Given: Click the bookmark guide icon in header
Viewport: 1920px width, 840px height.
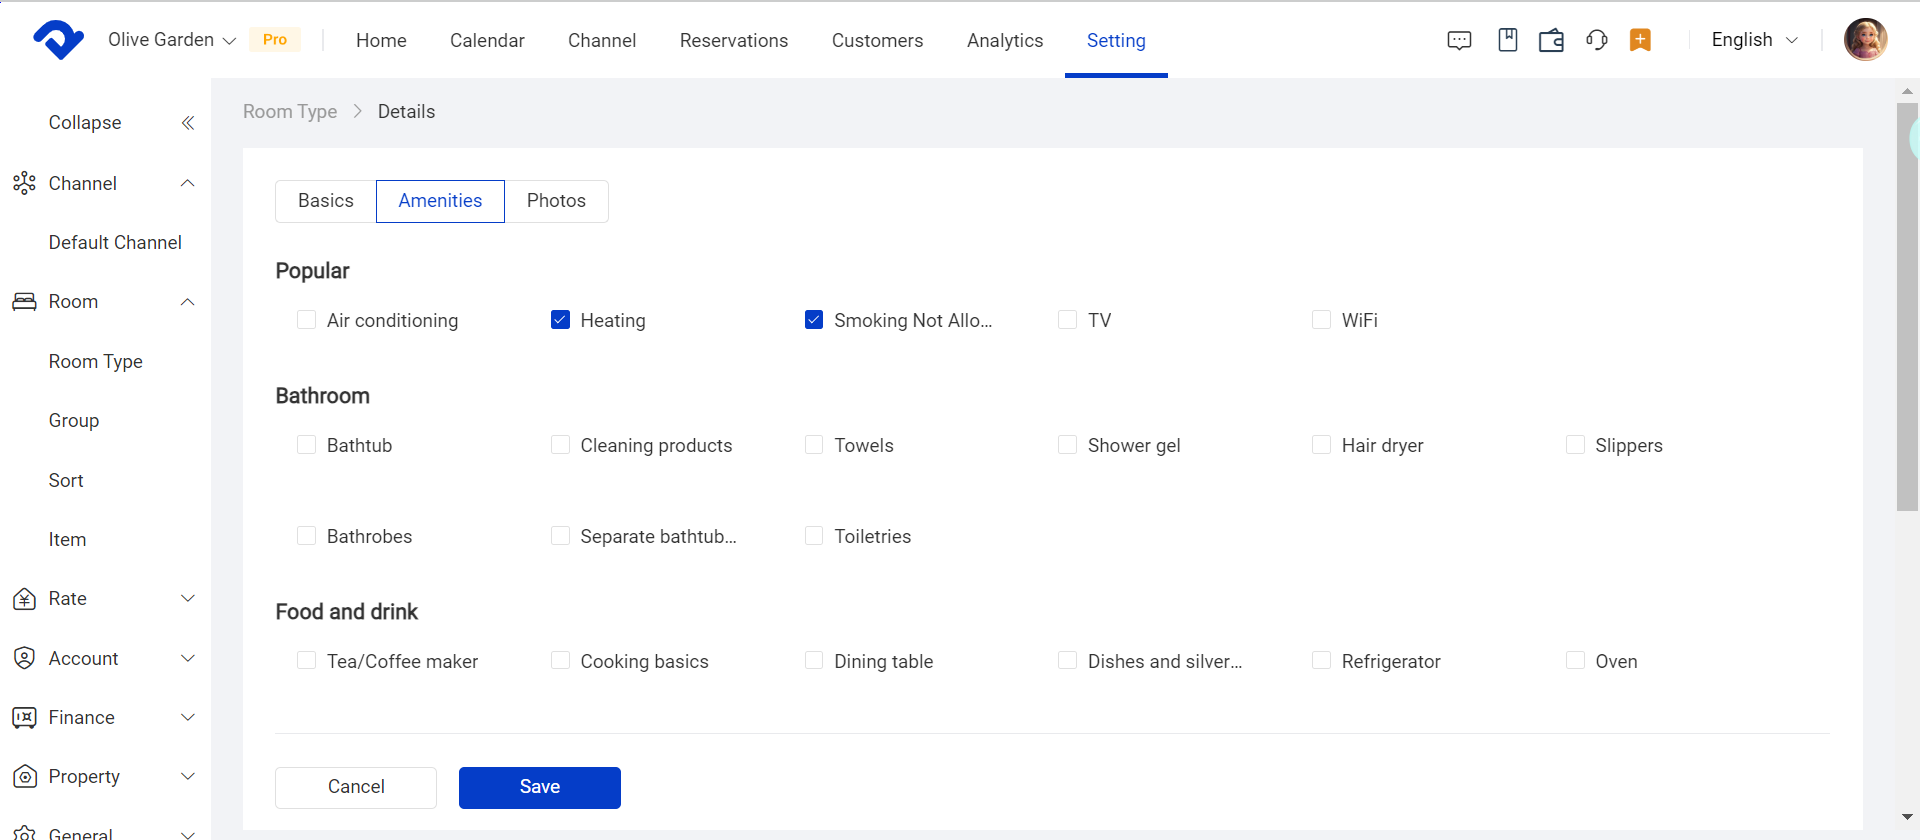Looking at the screenshot, I should pyautogui.click(x=1508, y=40).
